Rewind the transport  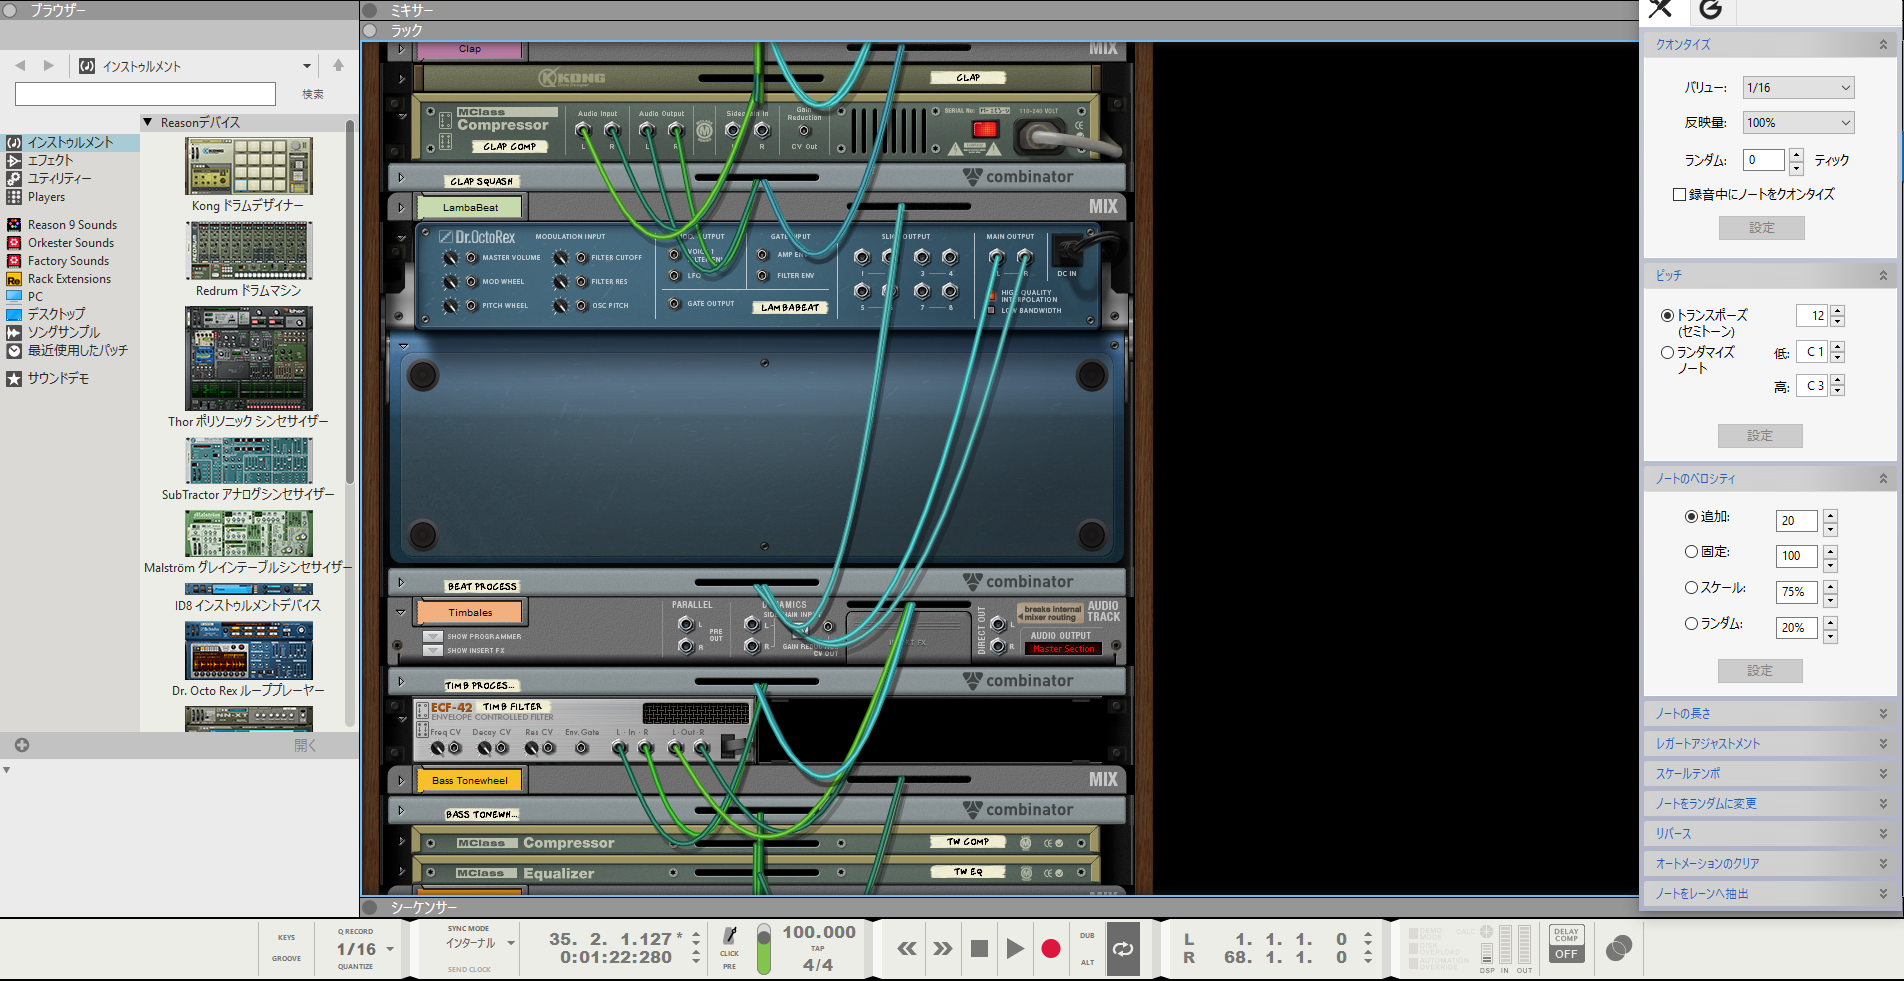click(907, 948)
